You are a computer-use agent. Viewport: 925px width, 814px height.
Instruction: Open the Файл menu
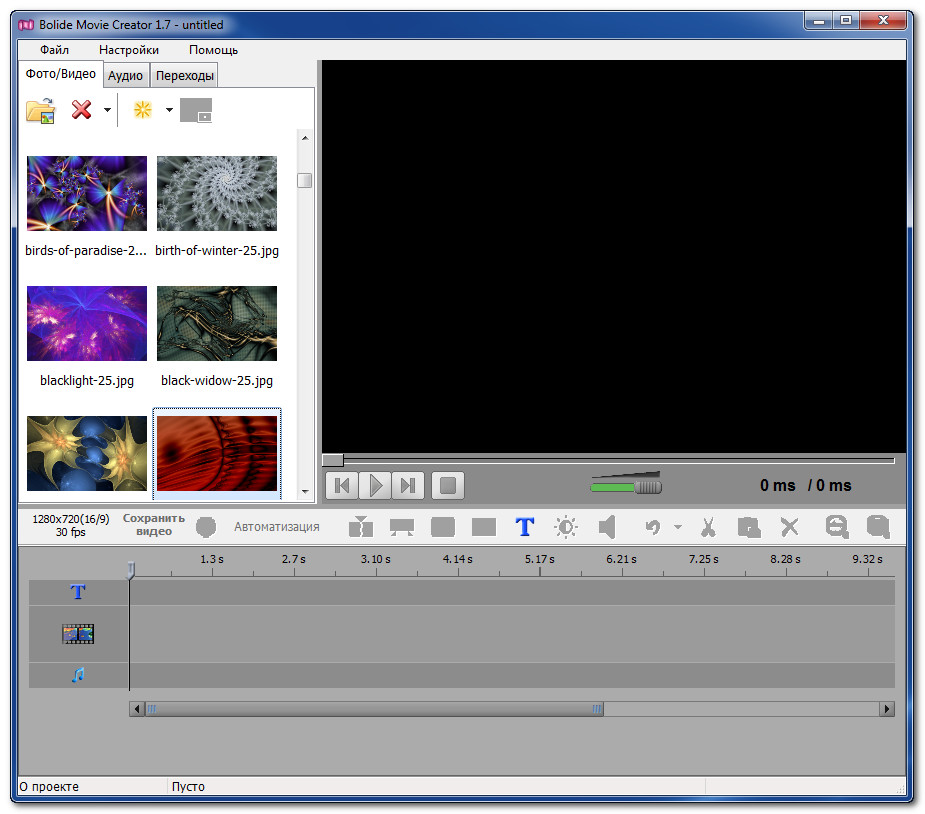[55, 50]
